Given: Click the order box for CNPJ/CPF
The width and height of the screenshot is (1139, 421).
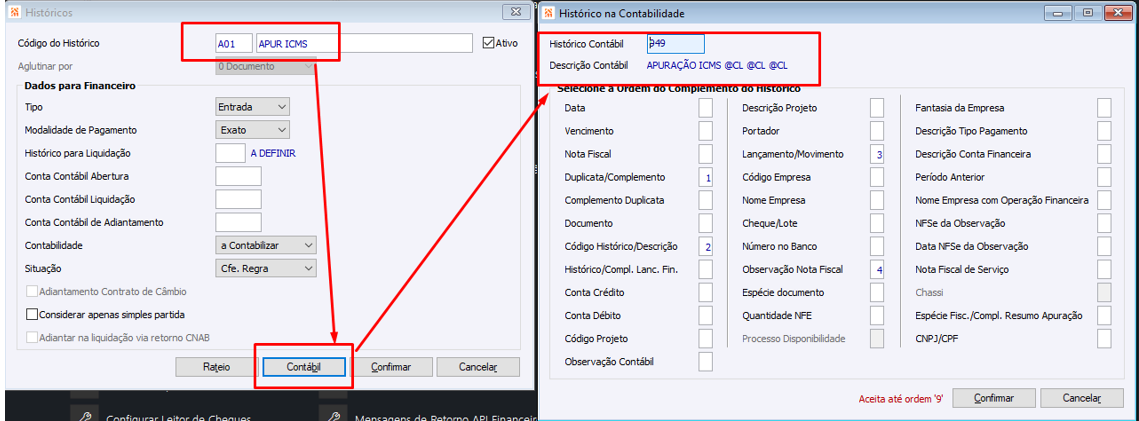Looking at the screenshot, I should pyautogui.click(x=1104, y=338).
